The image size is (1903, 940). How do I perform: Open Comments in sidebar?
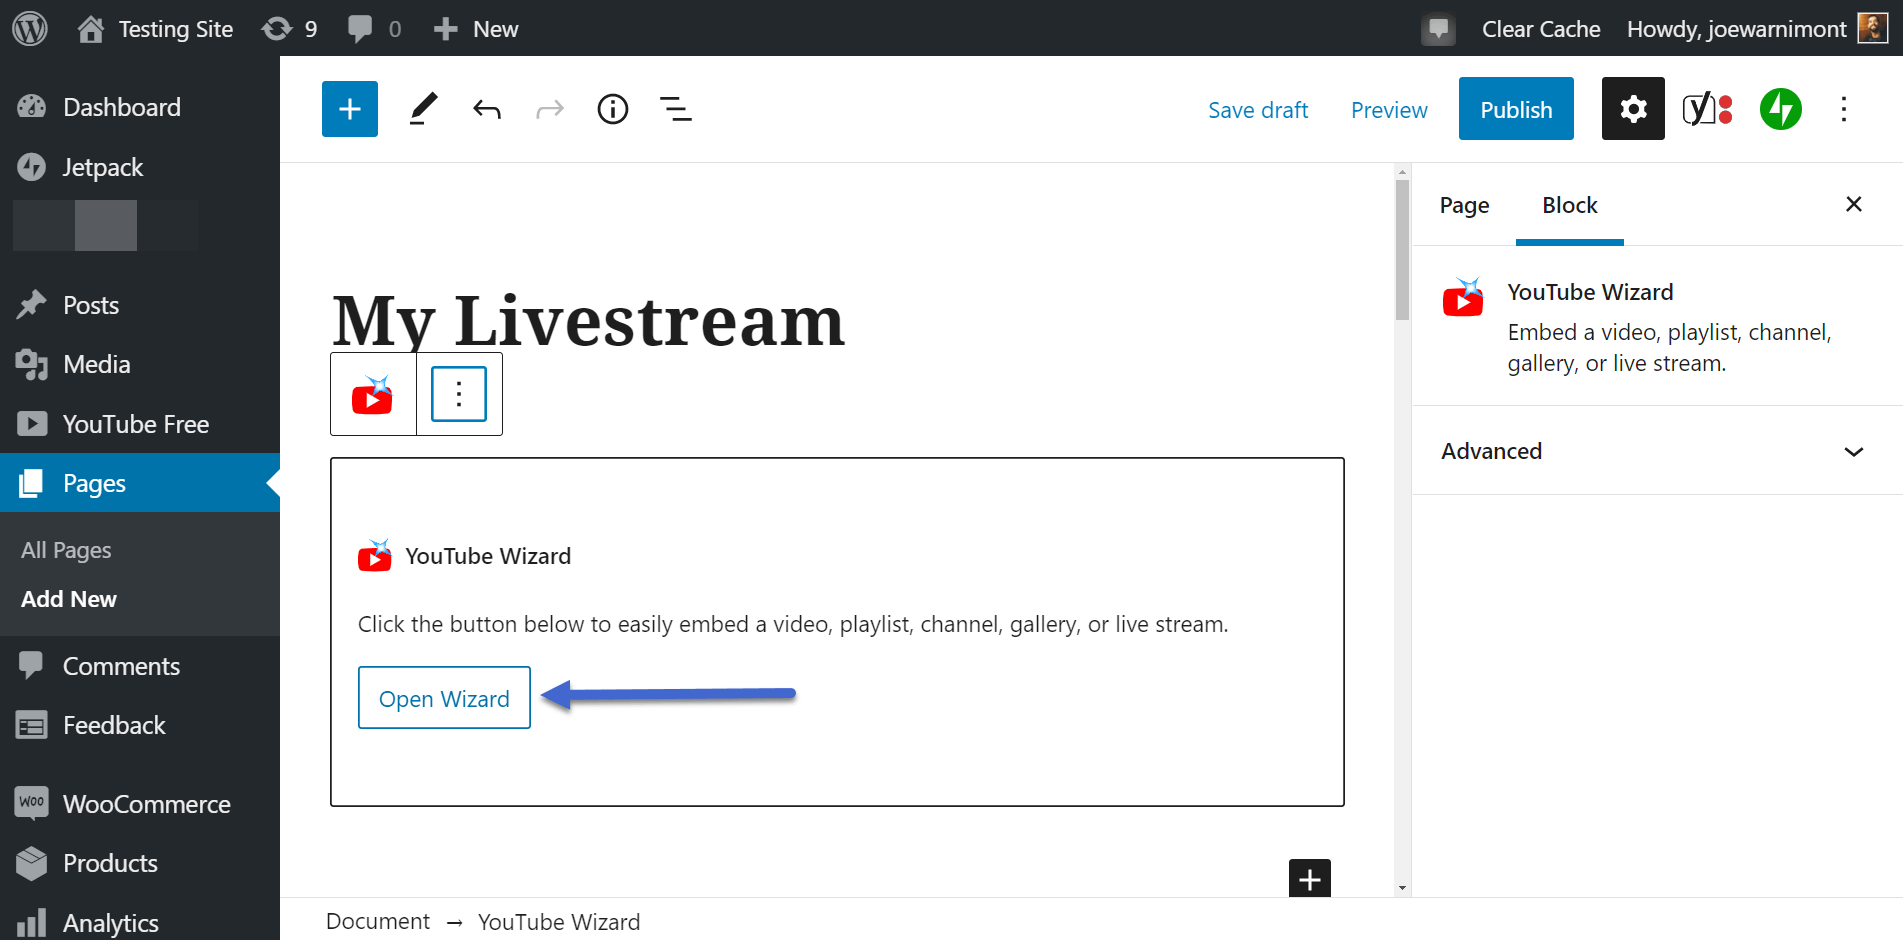coord(140,666)
